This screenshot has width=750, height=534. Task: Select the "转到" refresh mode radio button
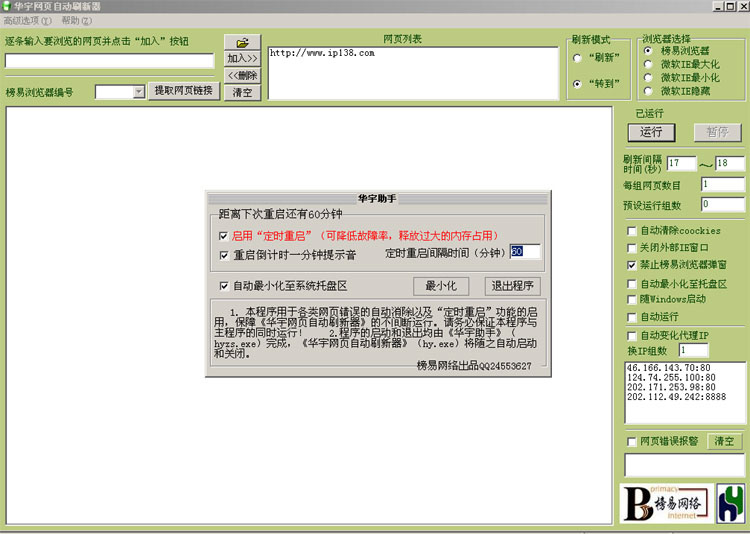point(577,84)
